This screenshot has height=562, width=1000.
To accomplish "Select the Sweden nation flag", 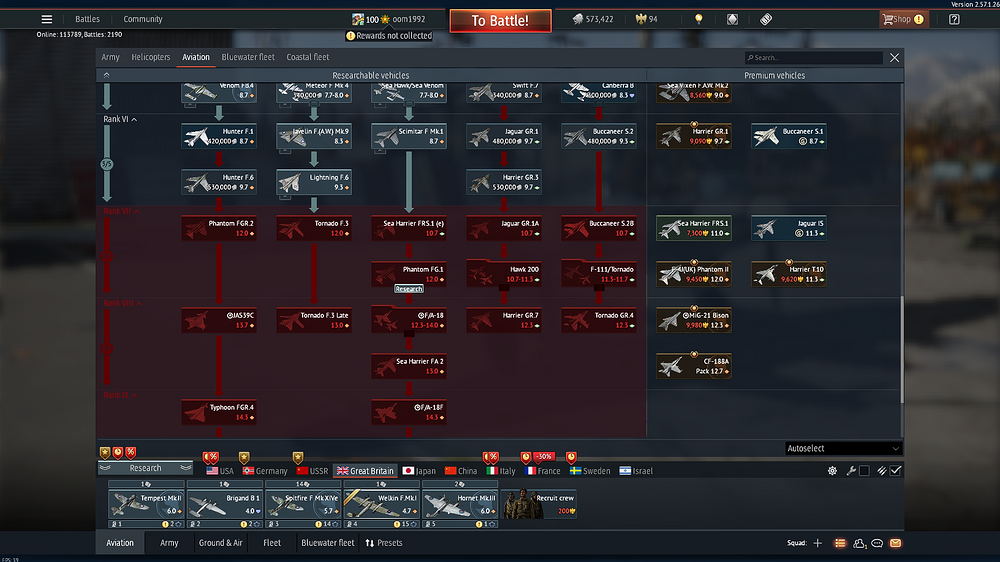I will 590,471.
